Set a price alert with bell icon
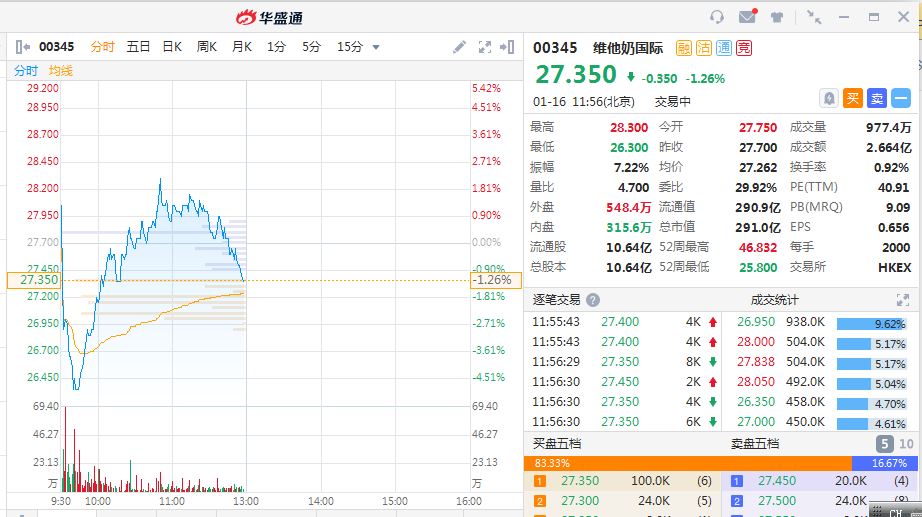 click(x=829, y=98)
